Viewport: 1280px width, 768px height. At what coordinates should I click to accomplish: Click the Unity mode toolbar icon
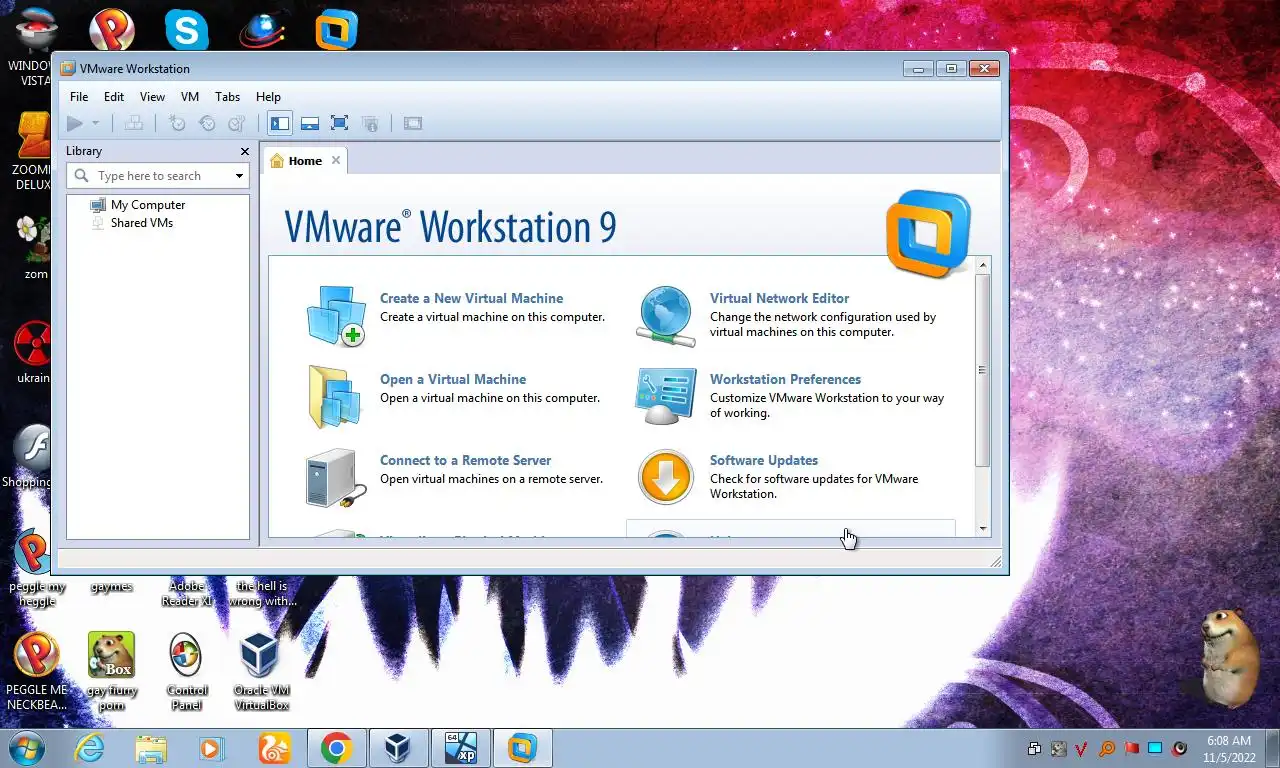tap(370, 123)
